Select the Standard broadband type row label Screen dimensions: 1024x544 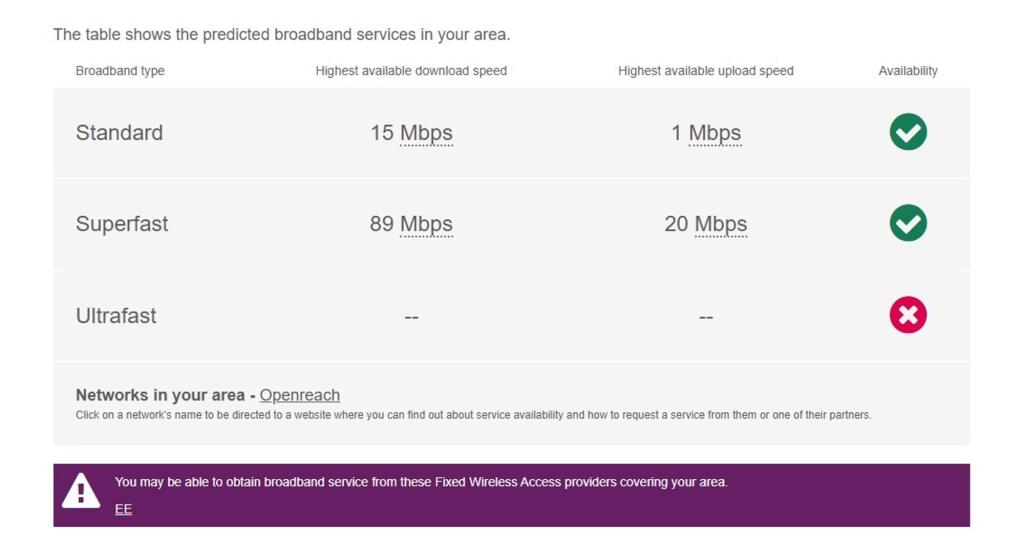[120, 133]
